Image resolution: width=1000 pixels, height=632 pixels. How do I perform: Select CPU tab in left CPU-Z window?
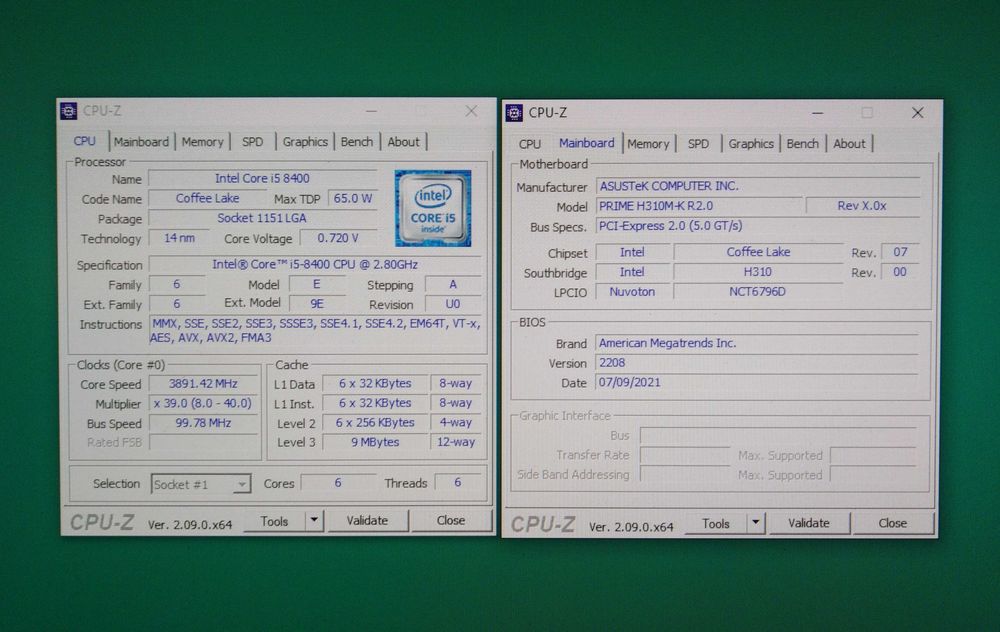[84, 141]
